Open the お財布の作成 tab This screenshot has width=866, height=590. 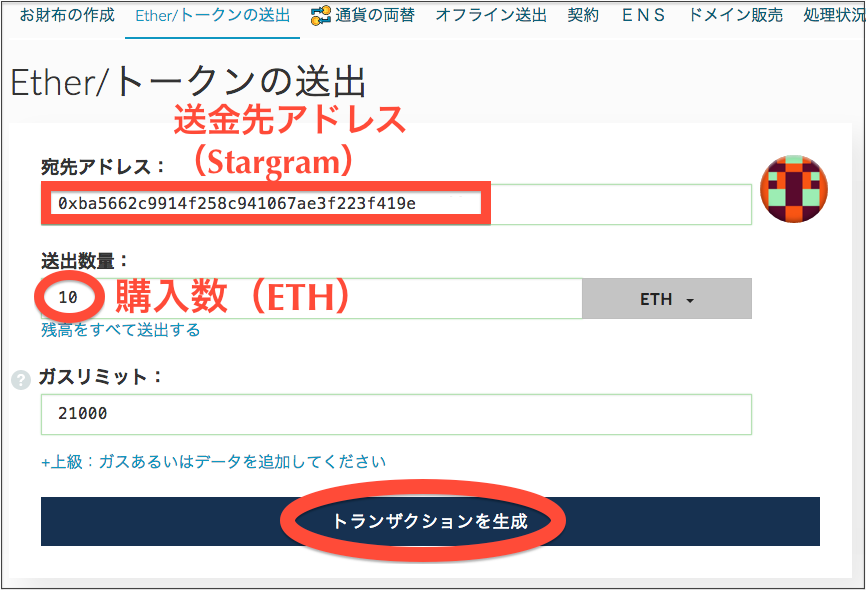point(67,15)
